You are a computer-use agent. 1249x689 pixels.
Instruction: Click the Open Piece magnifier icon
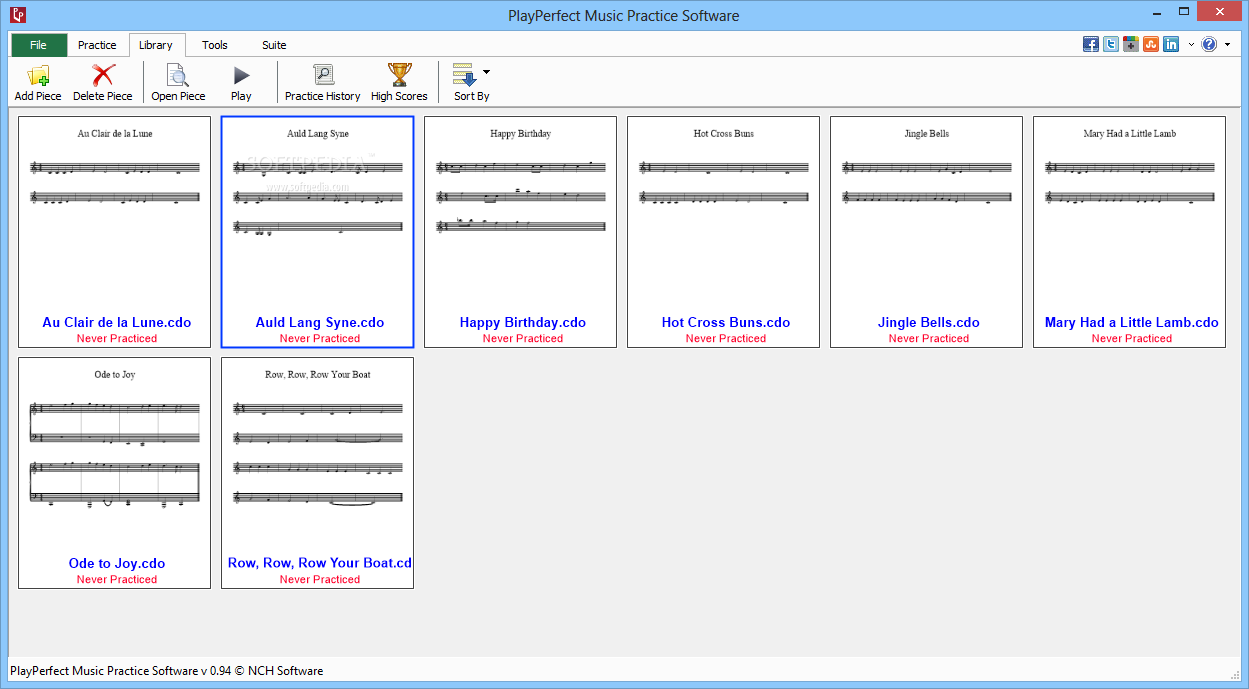click(178, 76)
